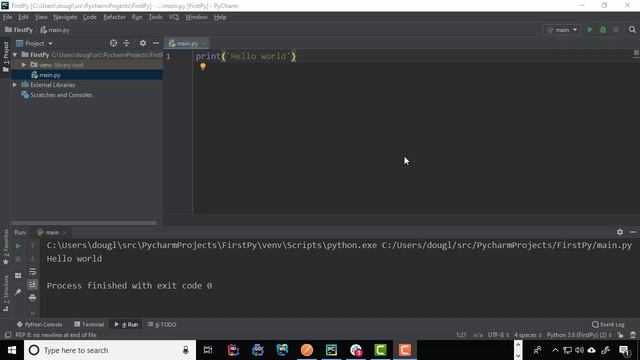Toggle tool window quick access button
Image resolution: width=640 pixels, height=360 pixels.
(x=8, y=335)
